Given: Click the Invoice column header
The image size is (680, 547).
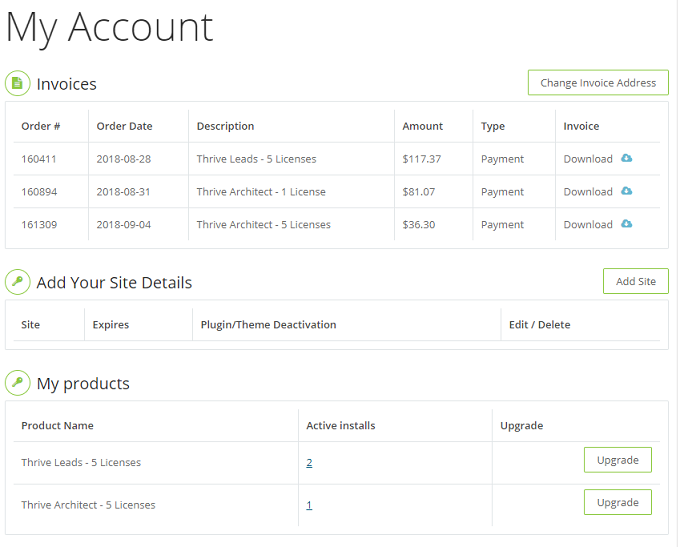Looking at the screenshot, I should (581, 126).
